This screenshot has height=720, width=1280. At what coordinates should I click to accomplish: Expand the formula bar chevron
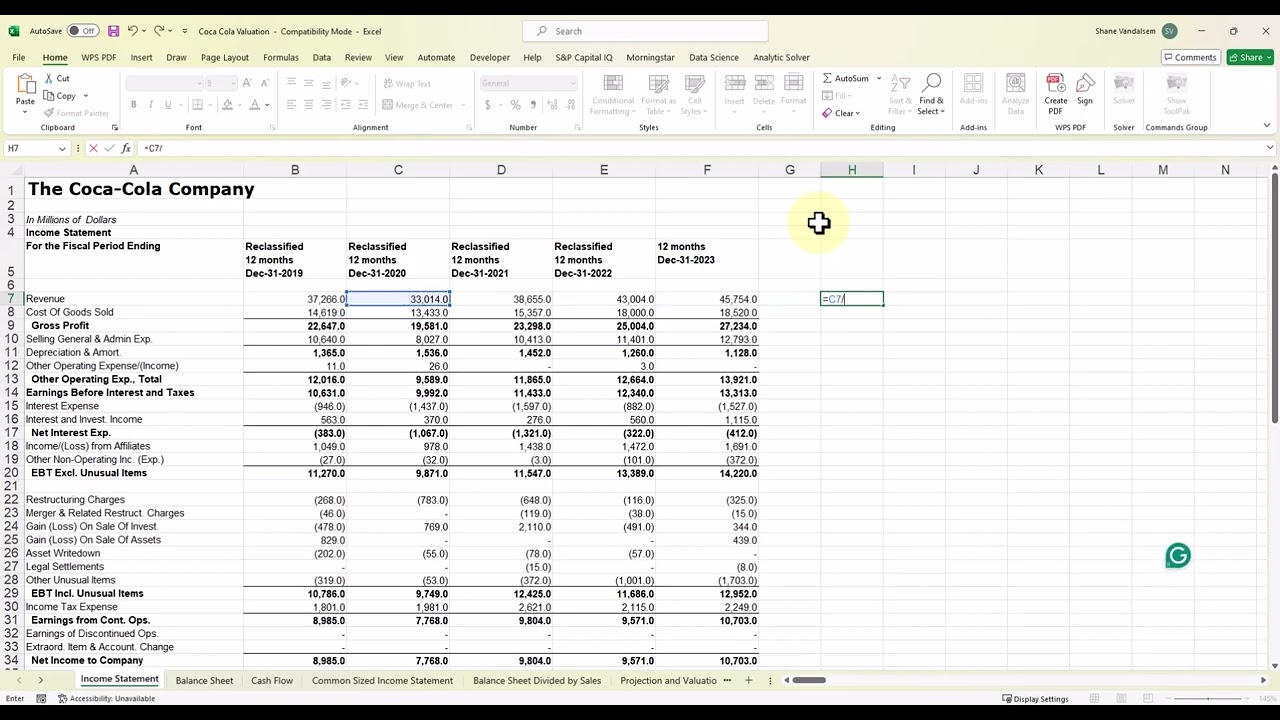pyautogui.click(x=1270, y=148)
